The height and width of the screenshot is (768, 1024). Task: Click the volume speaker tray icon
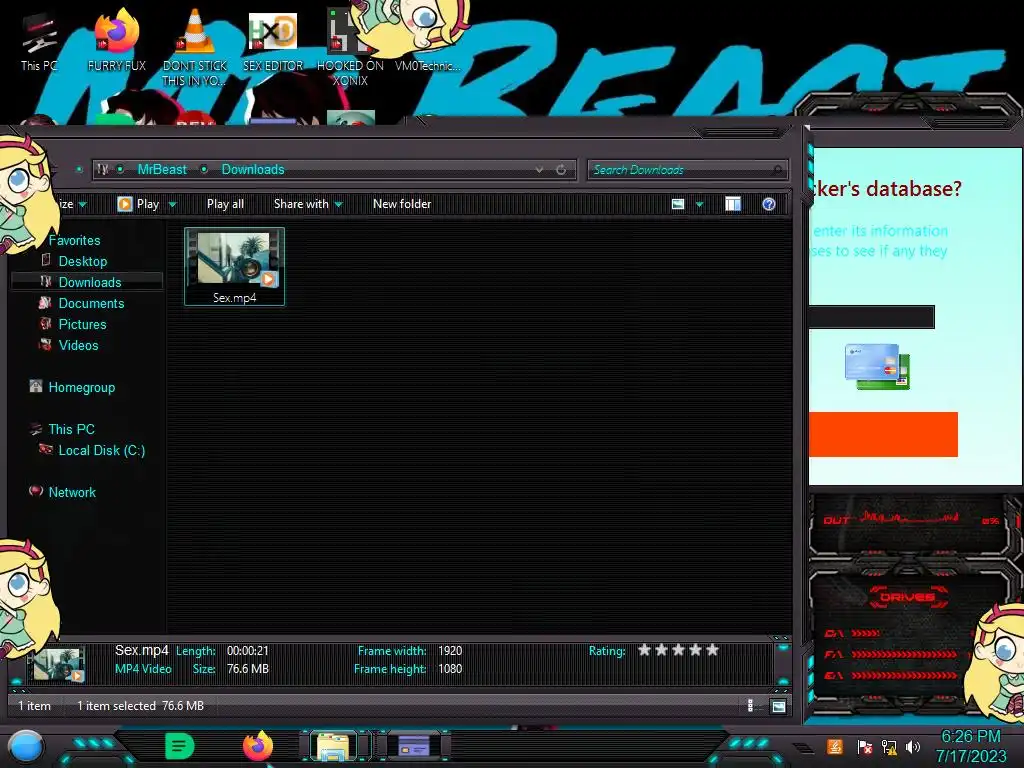tap(913, 746)
